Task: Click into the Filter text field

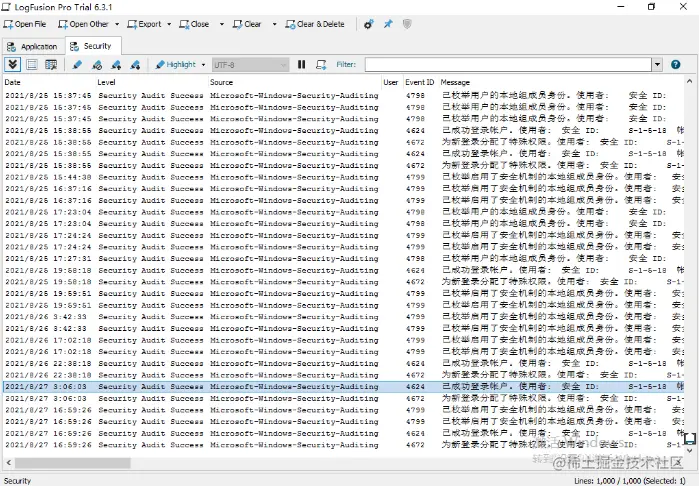Action: click(x=508, y=65)
